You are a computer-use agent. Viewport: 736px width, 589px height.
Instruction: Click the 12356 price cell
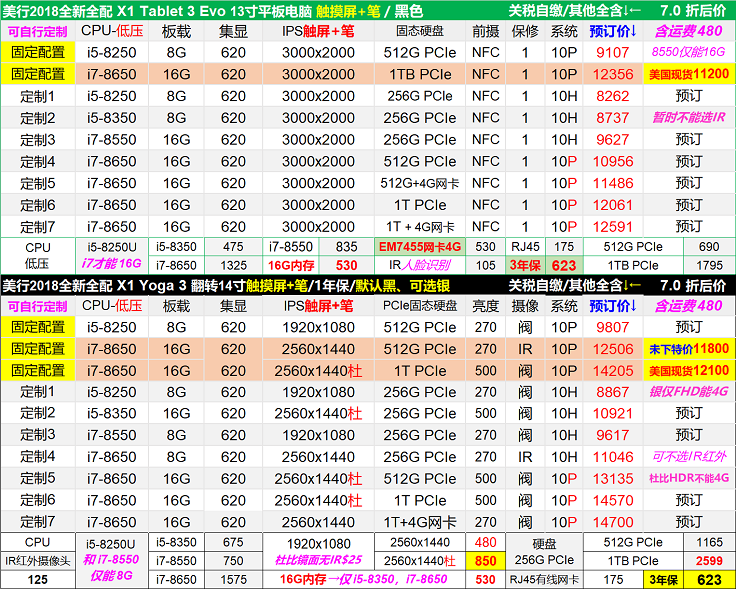point(612,74)
